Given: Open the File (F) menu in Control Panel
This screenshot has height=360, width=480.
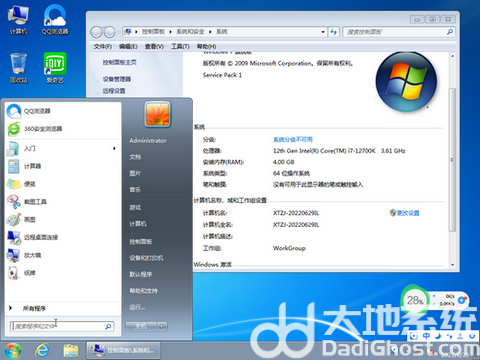Looking at the screenshot, I should [x=102, y=46].
